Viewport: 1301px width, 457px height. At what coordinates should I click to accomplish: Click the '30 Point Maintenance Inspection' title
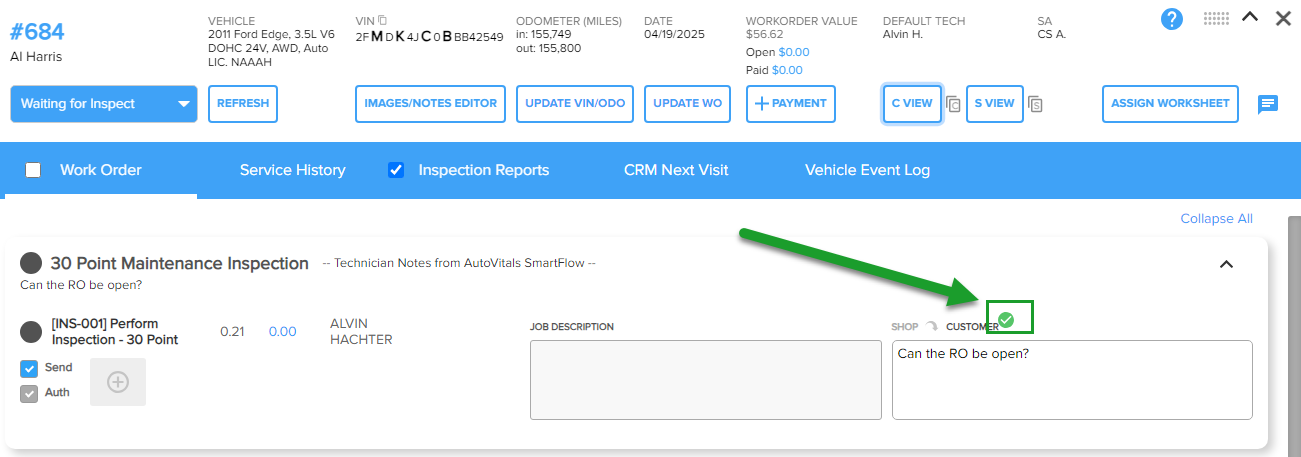(179, 263)
